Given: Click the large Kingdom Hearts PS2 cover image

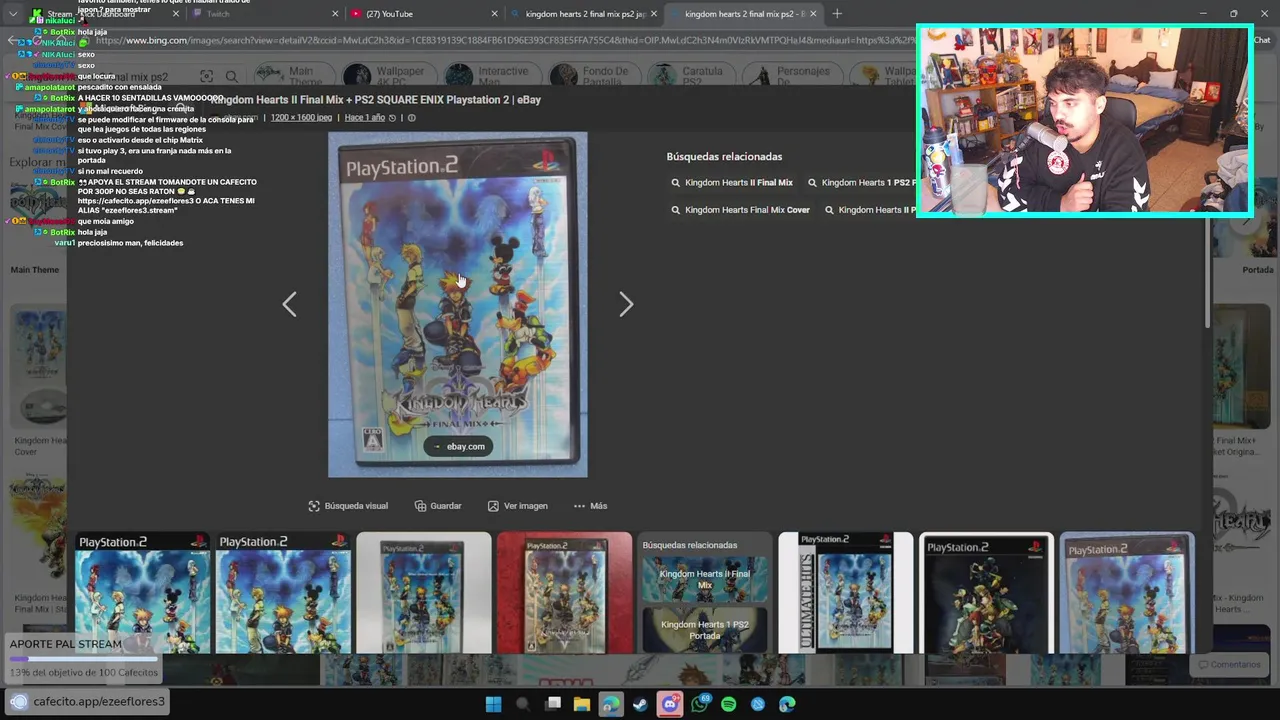Looking at the screenshot, I should (x=458, y=305).
